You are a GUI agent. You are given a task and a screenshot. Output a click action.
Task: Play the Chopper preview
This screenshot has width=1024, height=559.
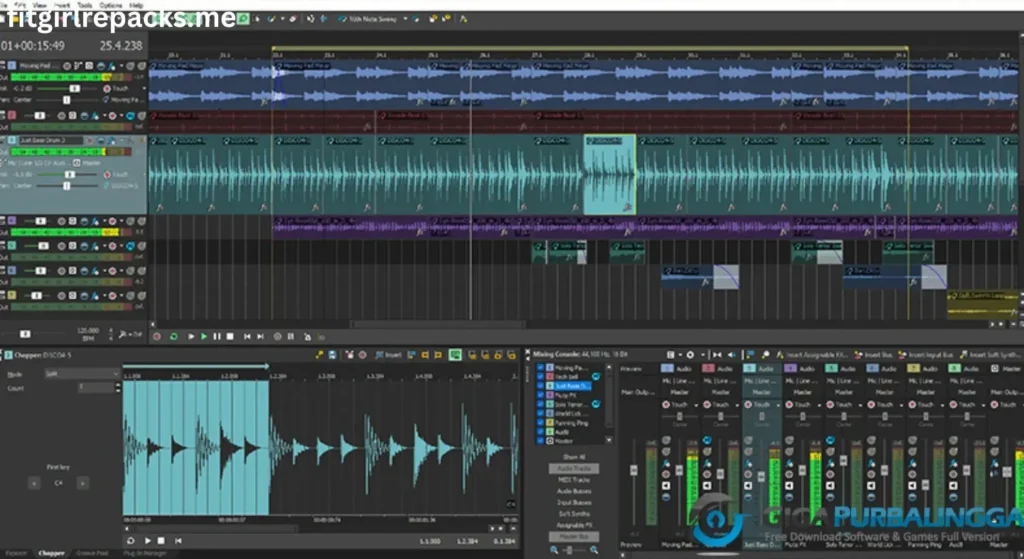click(x=147, y=541)
